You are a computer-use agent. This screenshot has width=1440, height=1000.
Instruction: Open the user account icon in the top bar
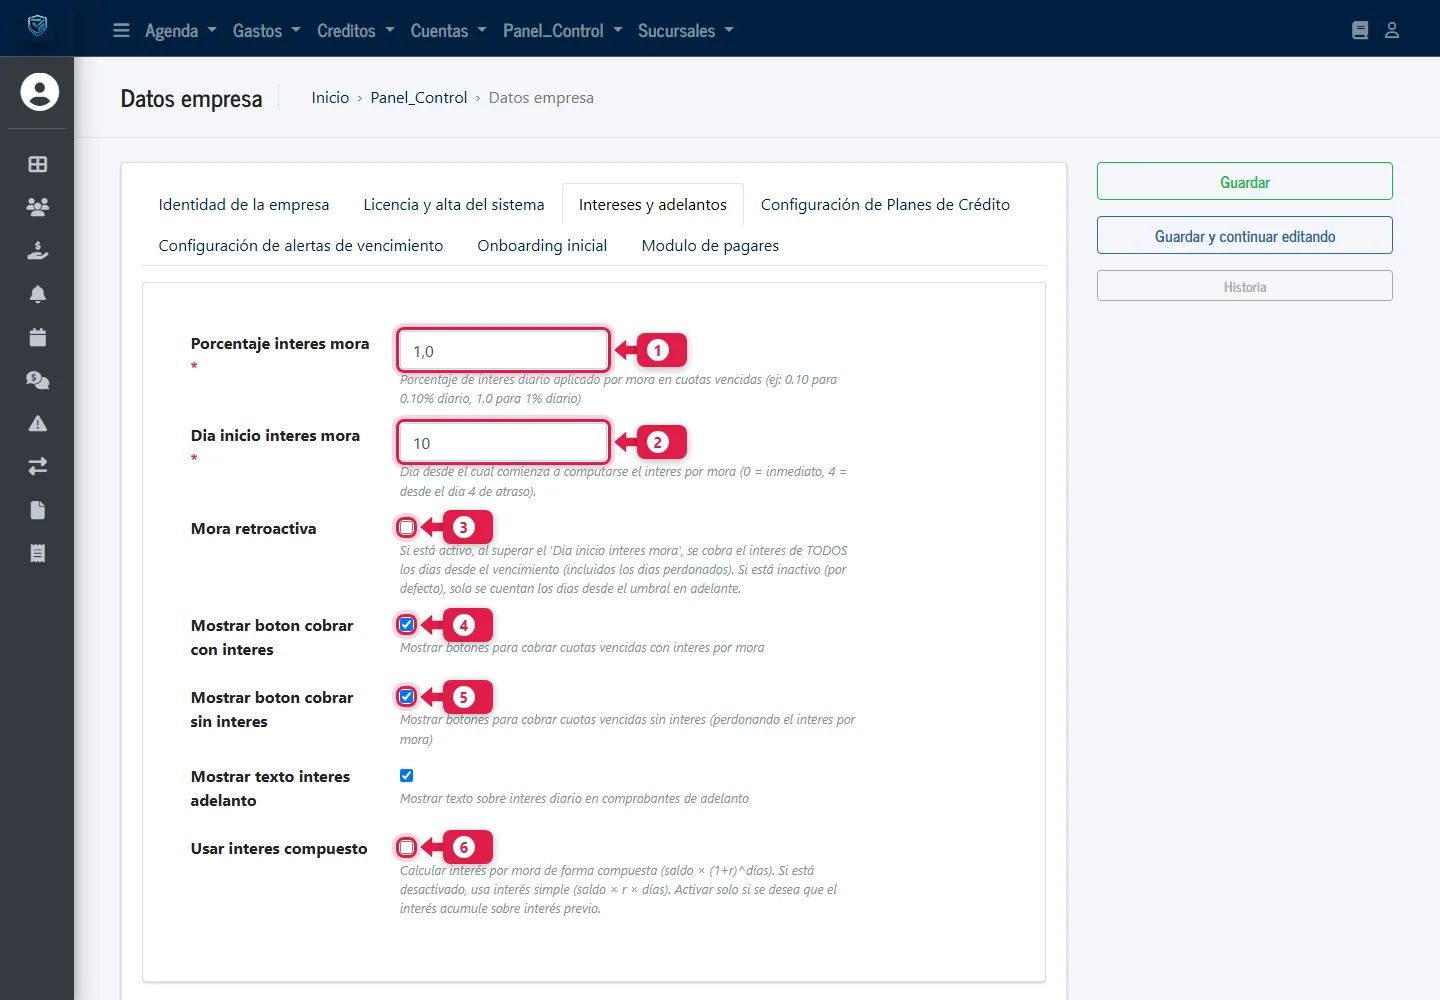pos(1392,30)
